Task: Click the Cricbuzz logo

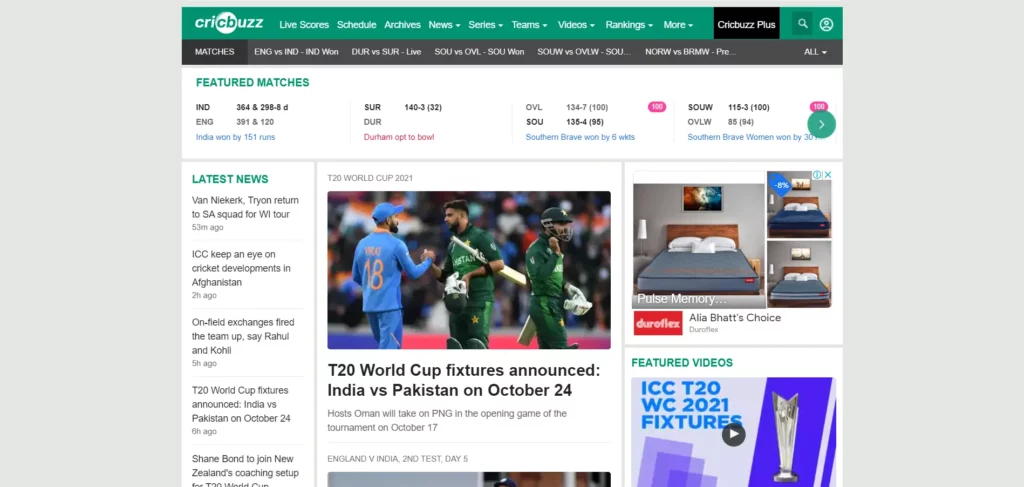Action: (229, 24)
